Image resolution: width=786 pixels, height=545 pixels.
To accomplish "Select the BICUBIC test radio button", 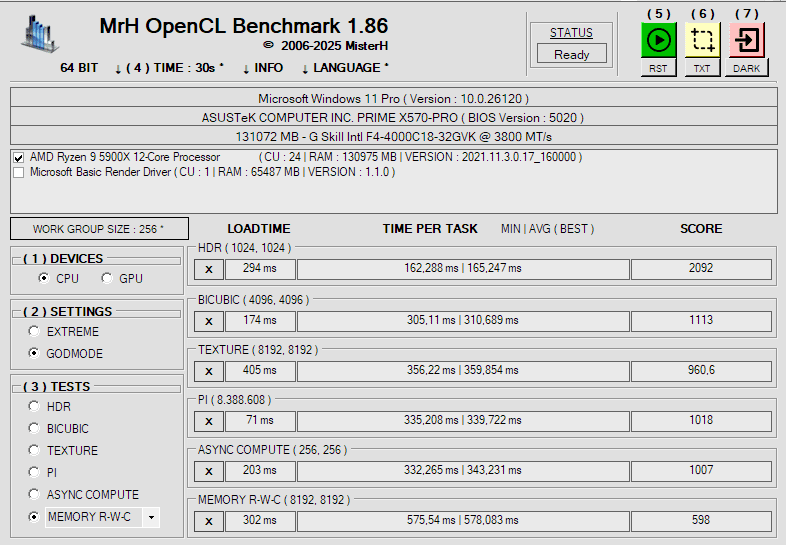I will pos(34,428).
